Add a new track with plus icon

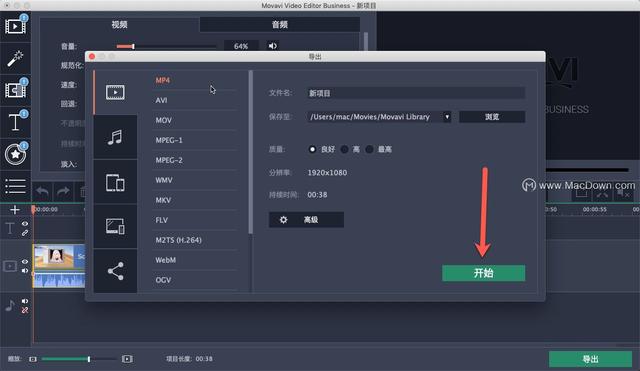coord(15,209)
